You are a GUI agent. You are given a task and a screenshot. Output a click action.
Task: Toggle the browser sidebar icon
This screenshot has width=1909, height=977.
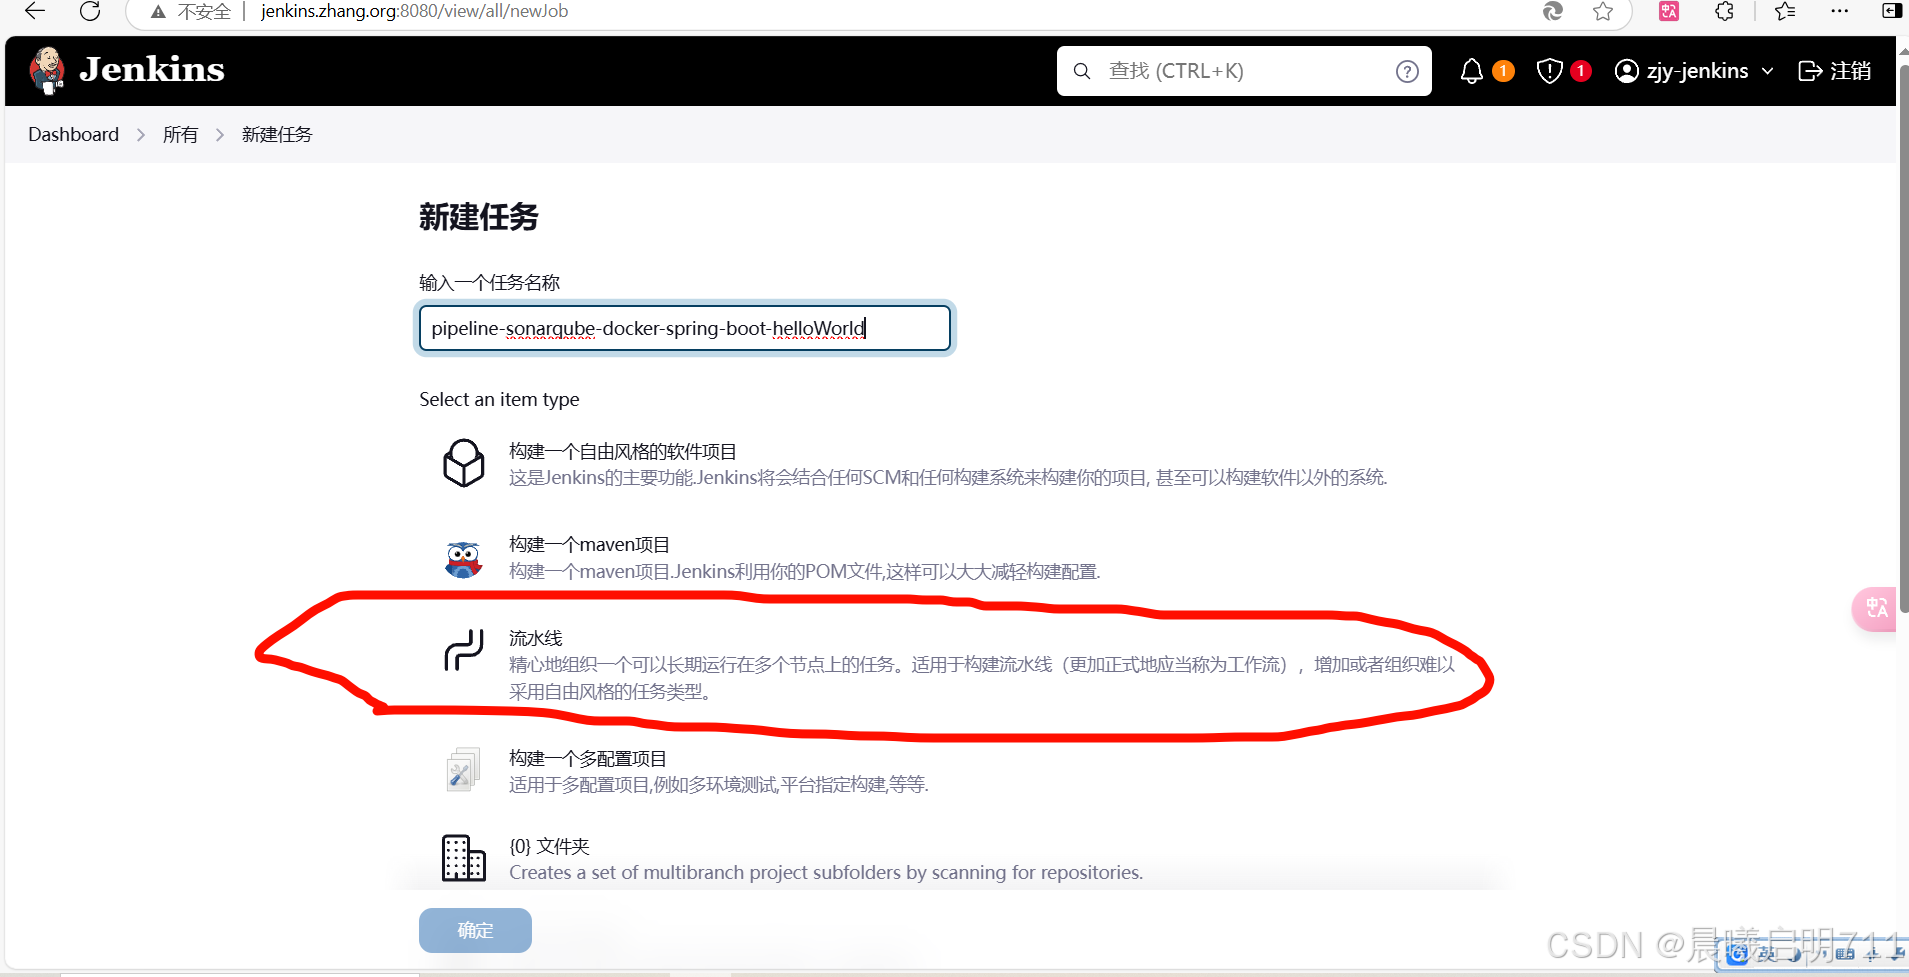point(1891,11)
